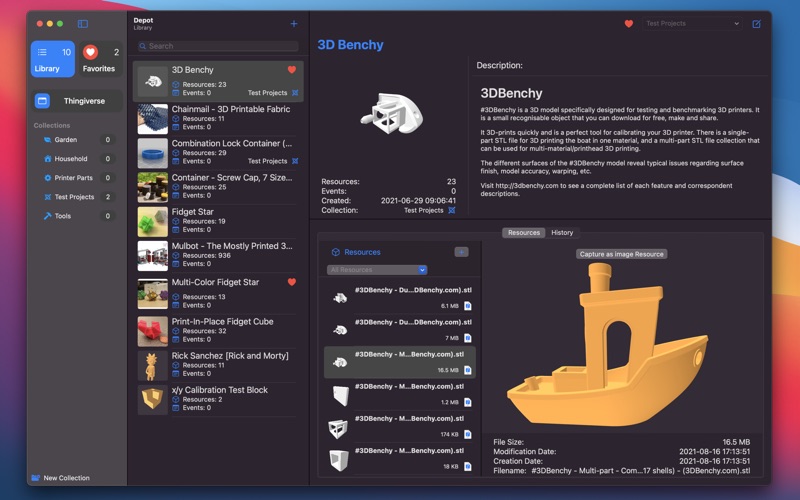Open the Test Projects collection dropdown
Viewport: 800px width, 500px height.
click(692, 23)
